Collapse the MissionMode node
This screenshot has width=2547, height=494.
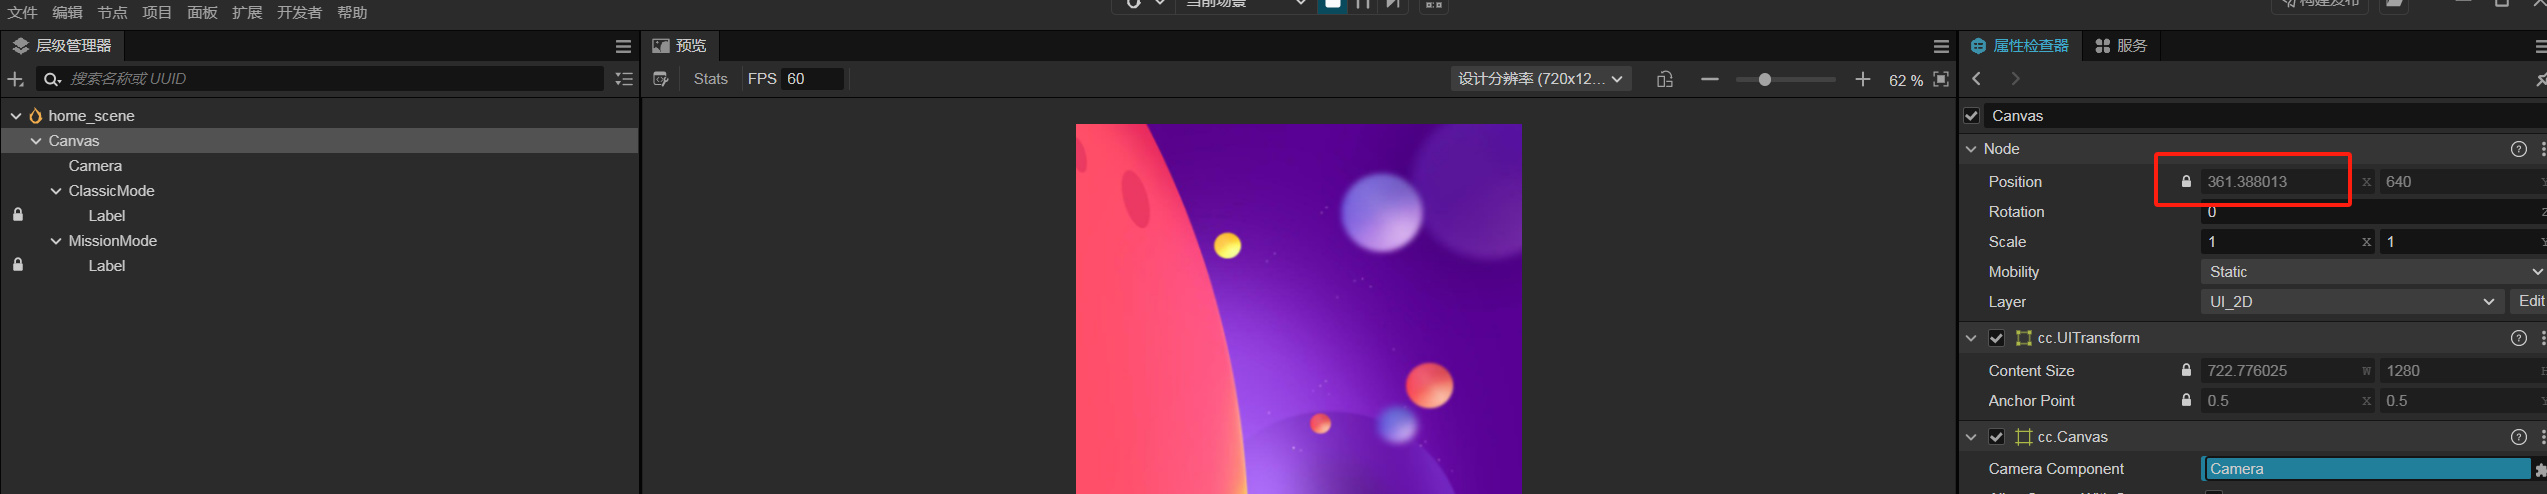(x=56, y=241)
